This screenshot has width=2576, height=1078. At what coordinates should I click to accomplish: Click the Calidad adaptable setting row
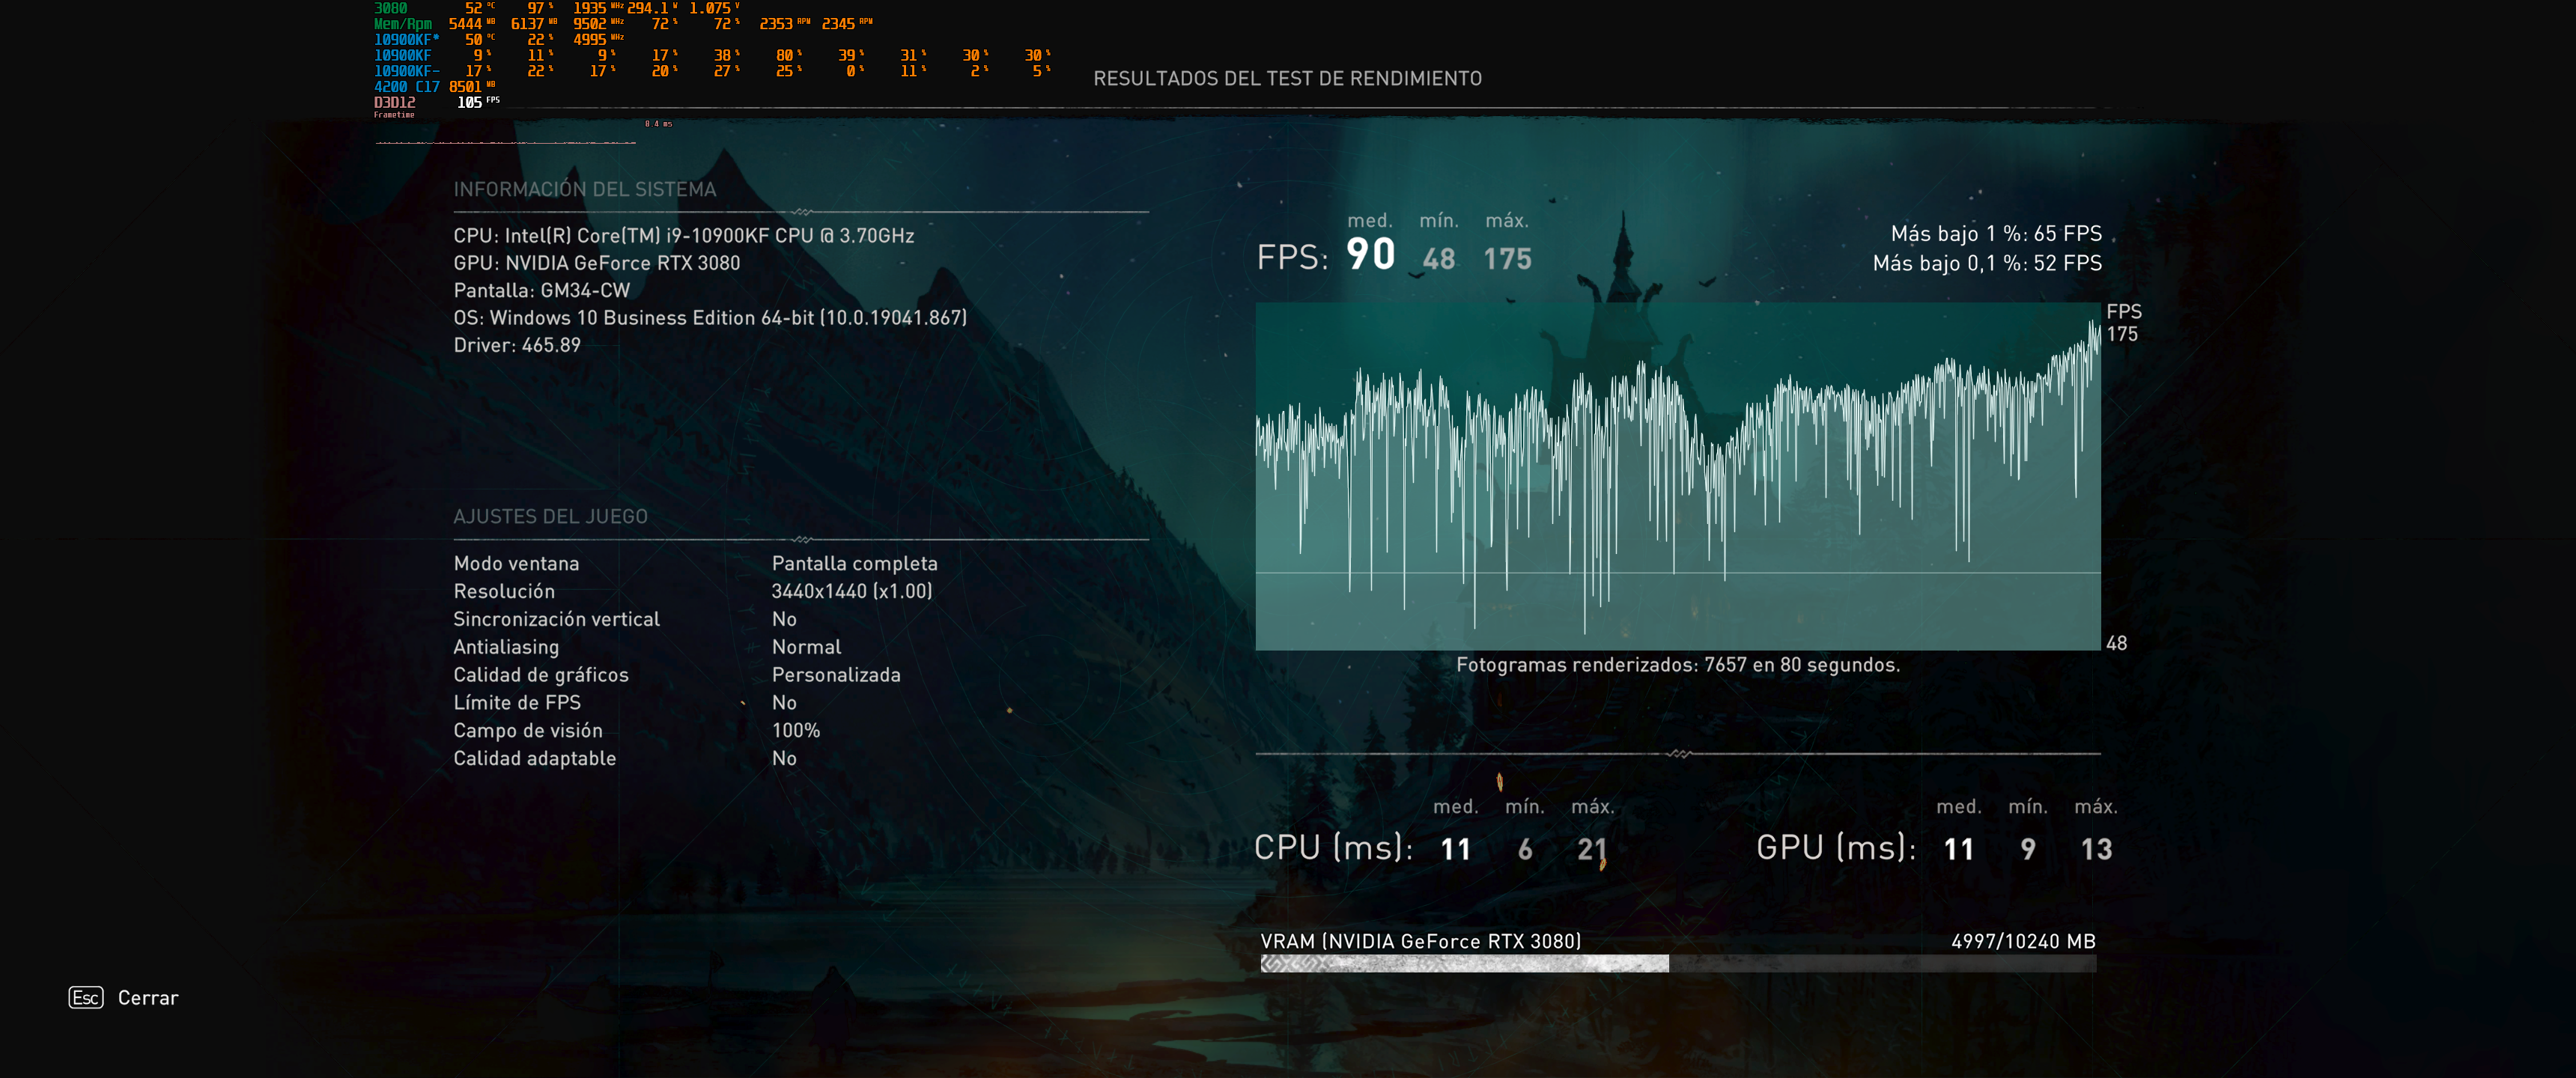pos(534,759)
